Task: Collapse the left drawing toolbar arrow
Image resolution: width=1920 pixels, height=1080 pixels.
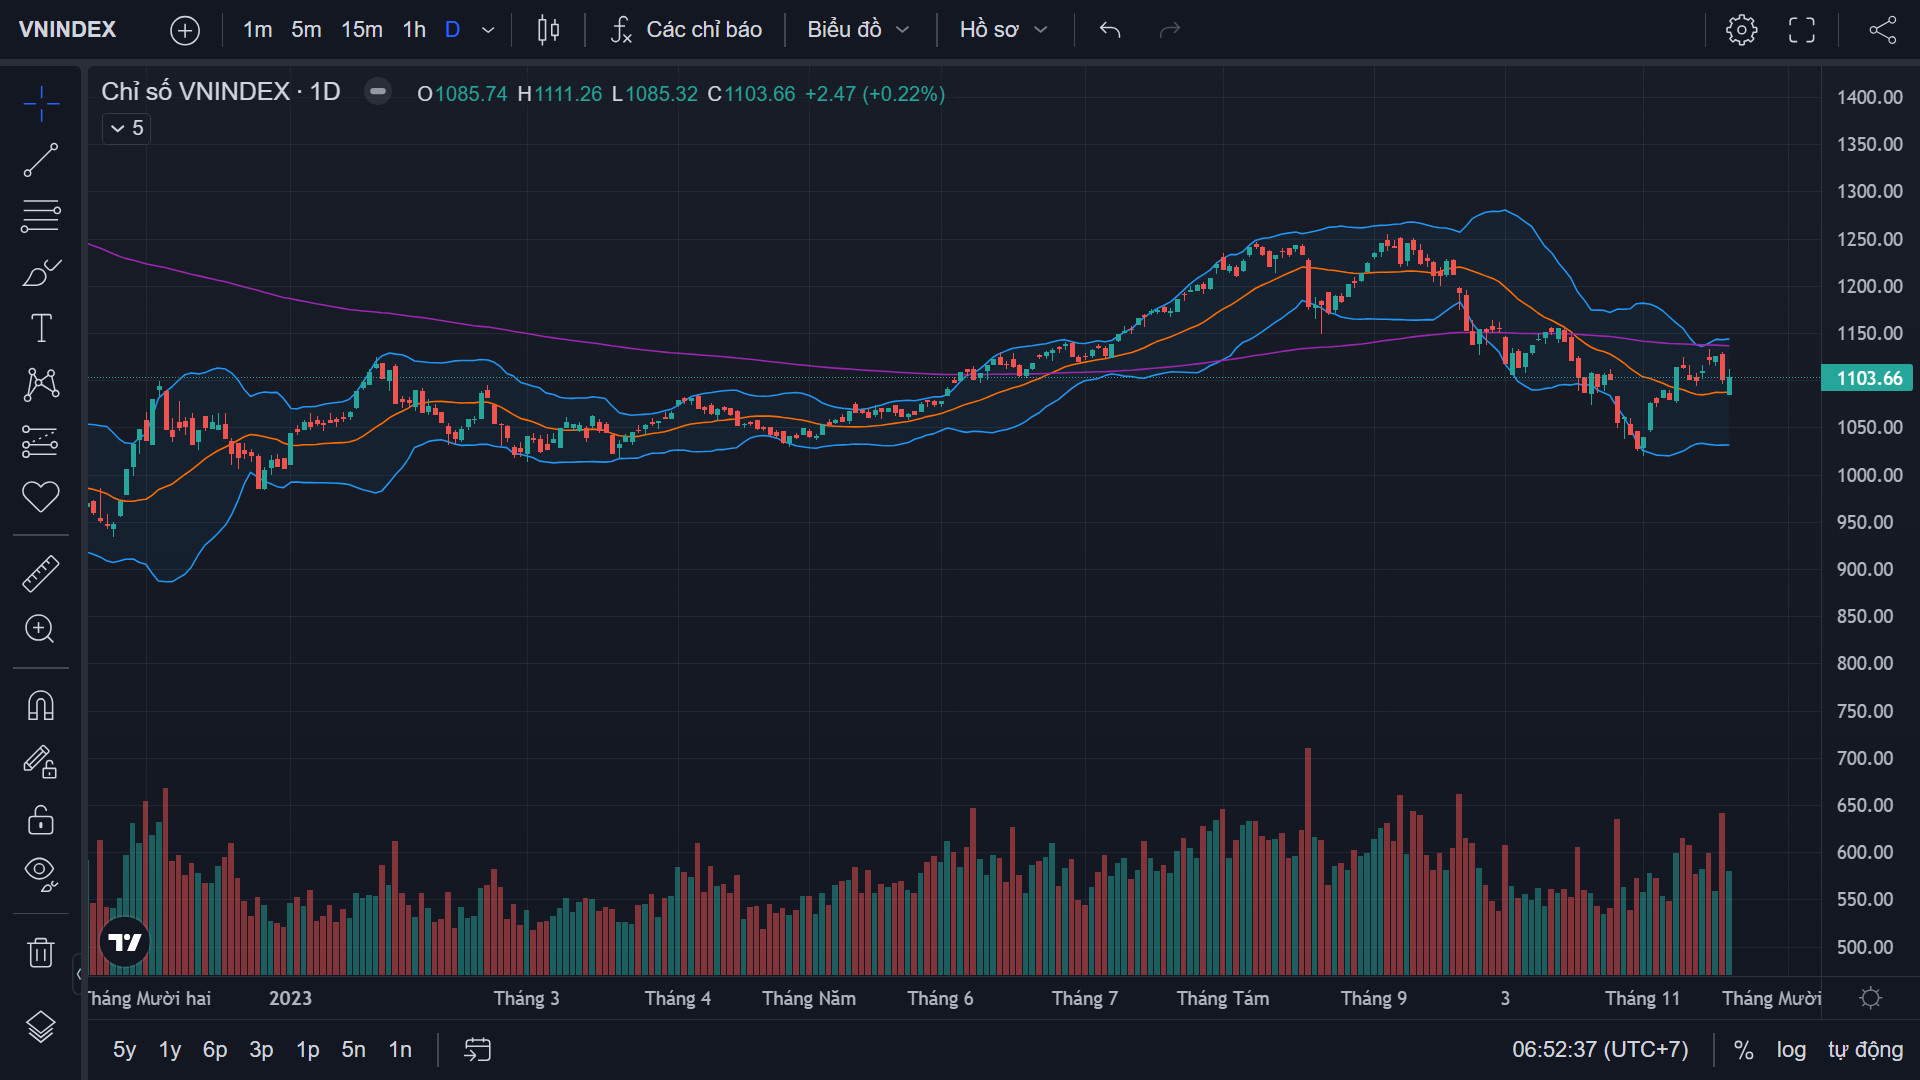Action: point(79,974)
